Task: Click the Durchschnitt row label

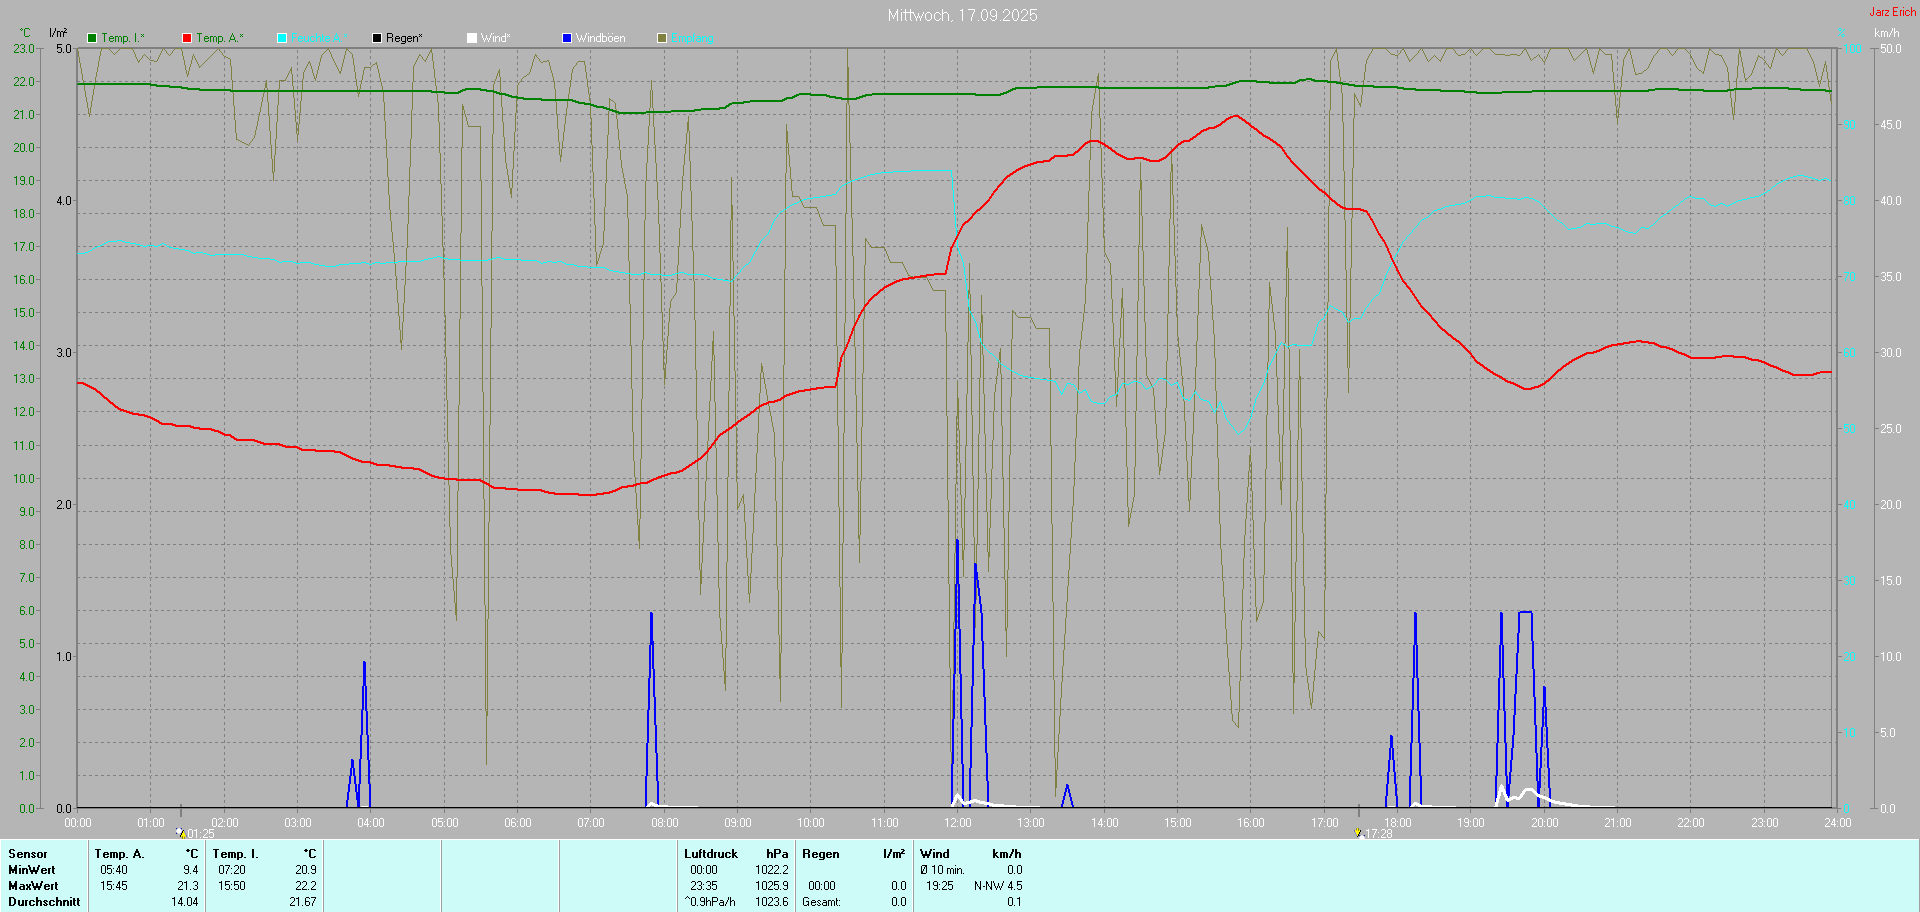Action: point(44,902)
